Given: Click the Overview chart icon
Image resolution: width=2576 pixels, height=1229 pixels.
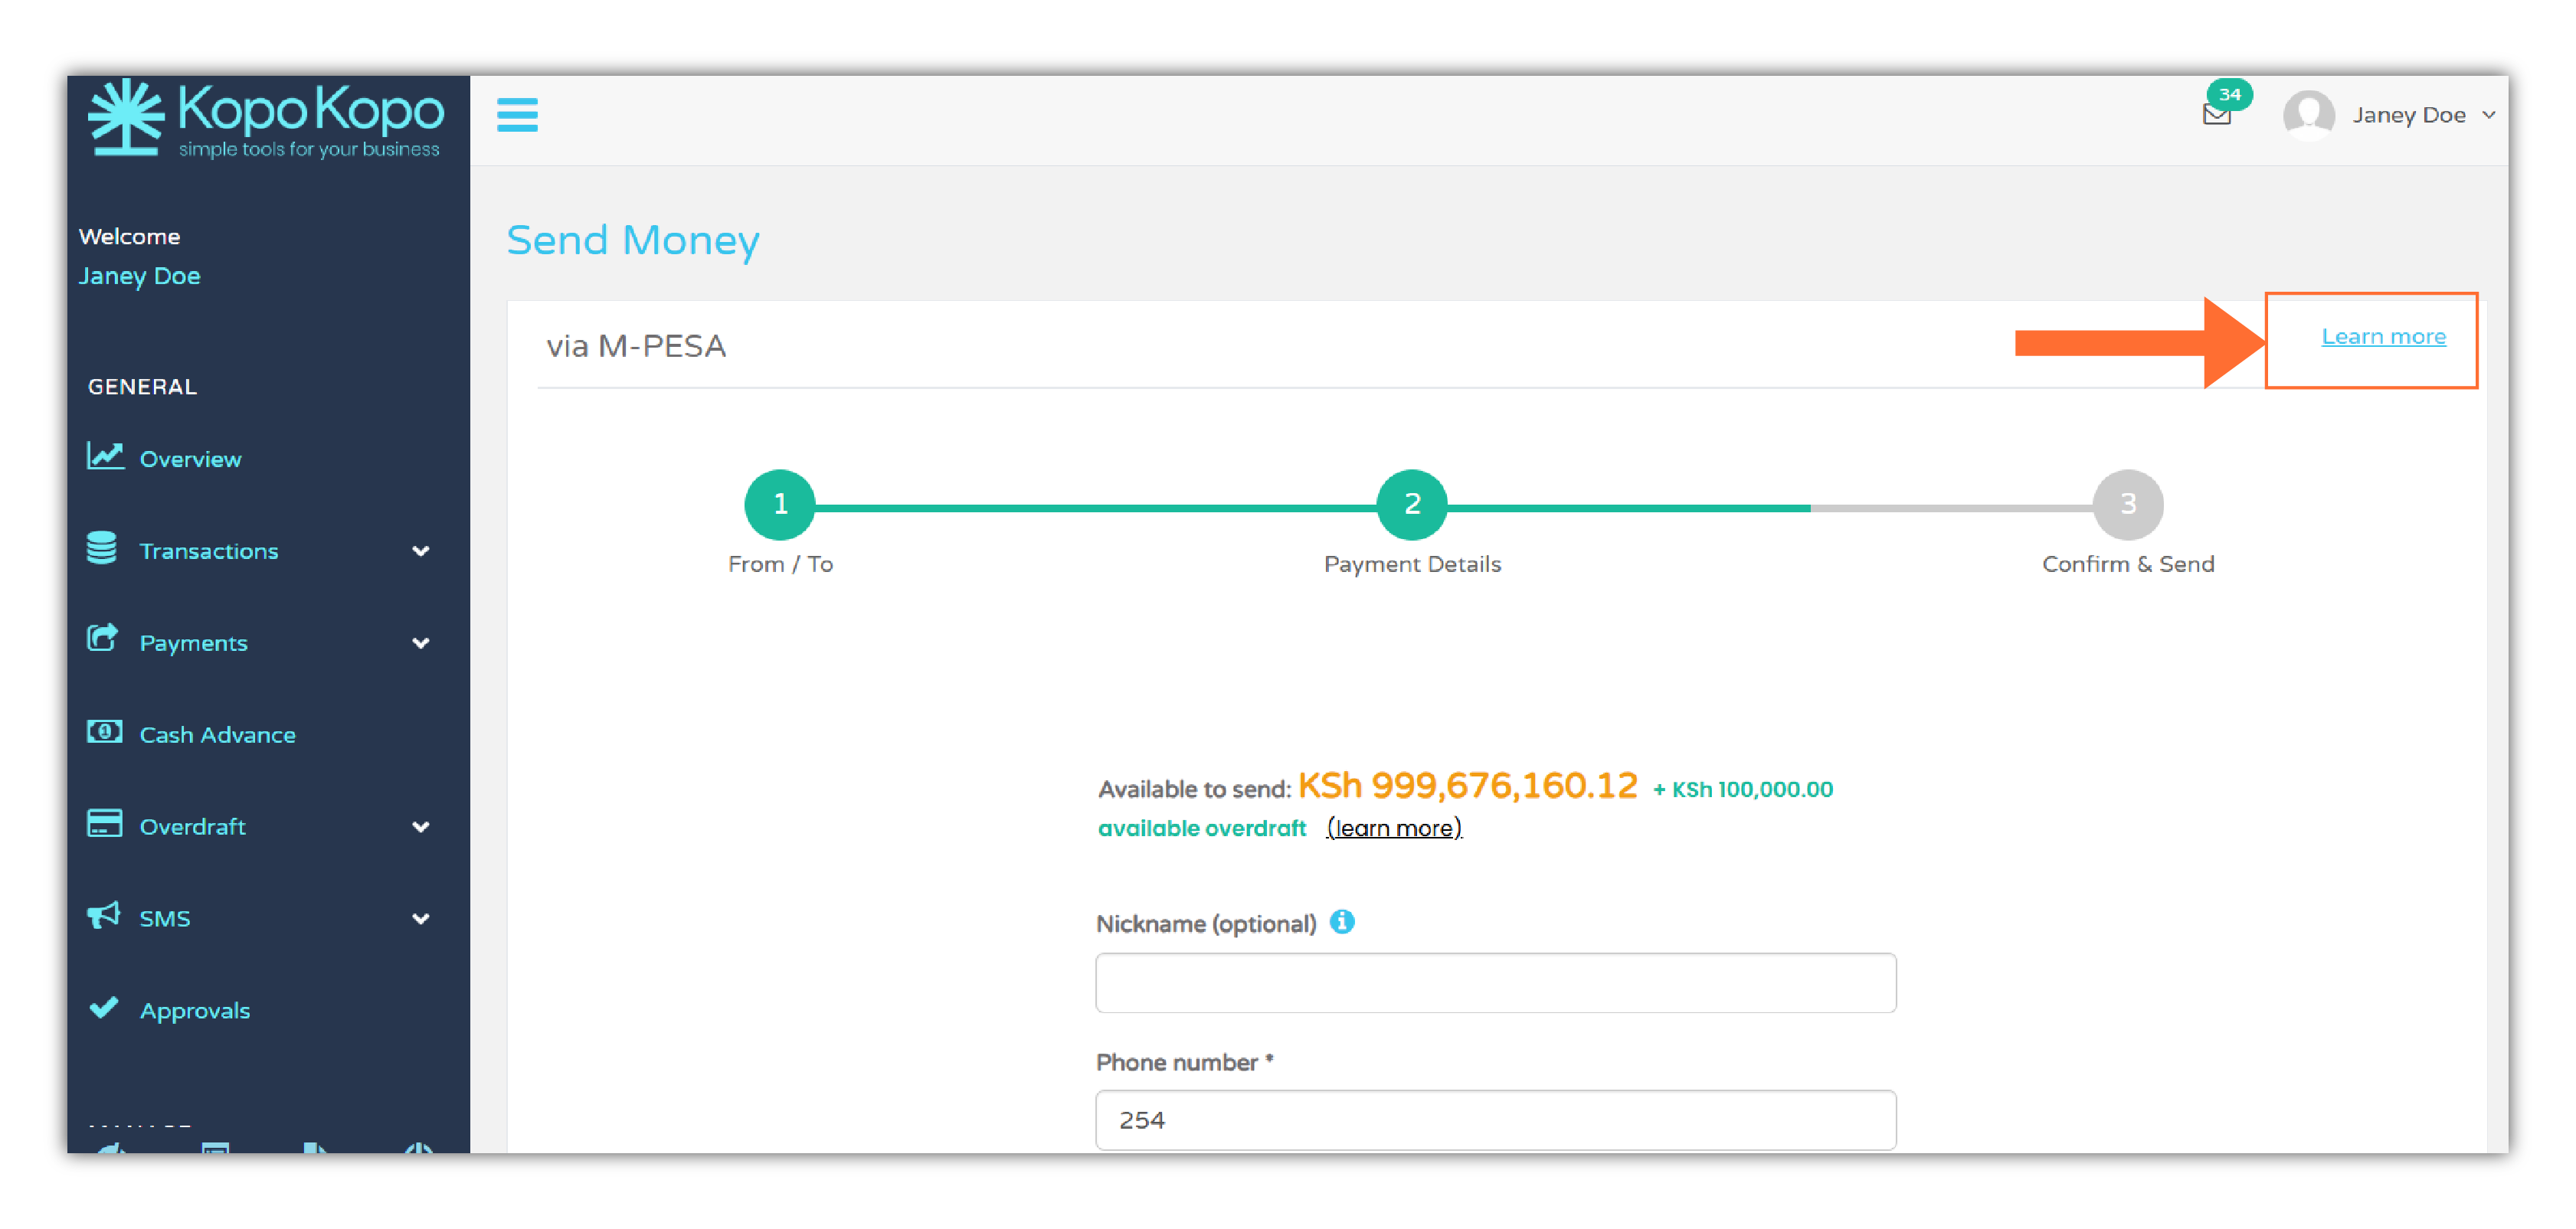Looking at the screenshot, I should point(104,457).
